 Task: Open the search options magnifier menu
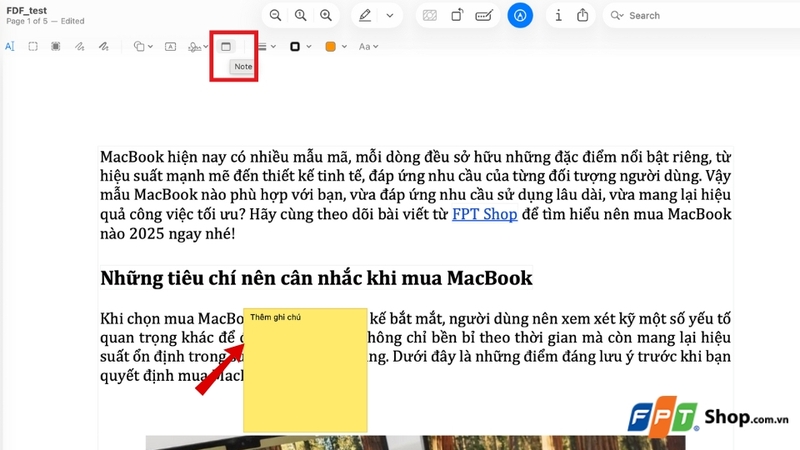617,15
